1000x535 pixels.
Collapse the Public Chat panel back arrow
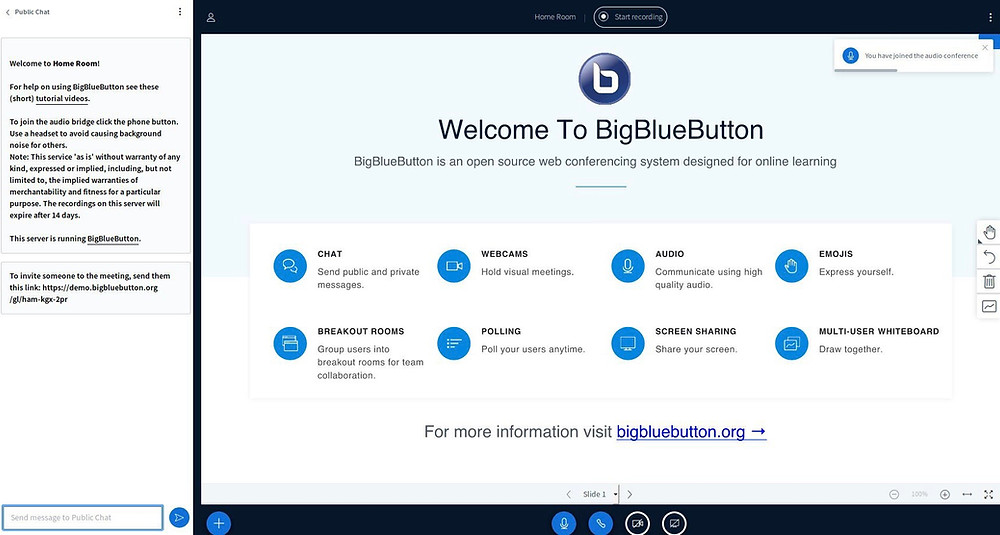coord(8,11)
